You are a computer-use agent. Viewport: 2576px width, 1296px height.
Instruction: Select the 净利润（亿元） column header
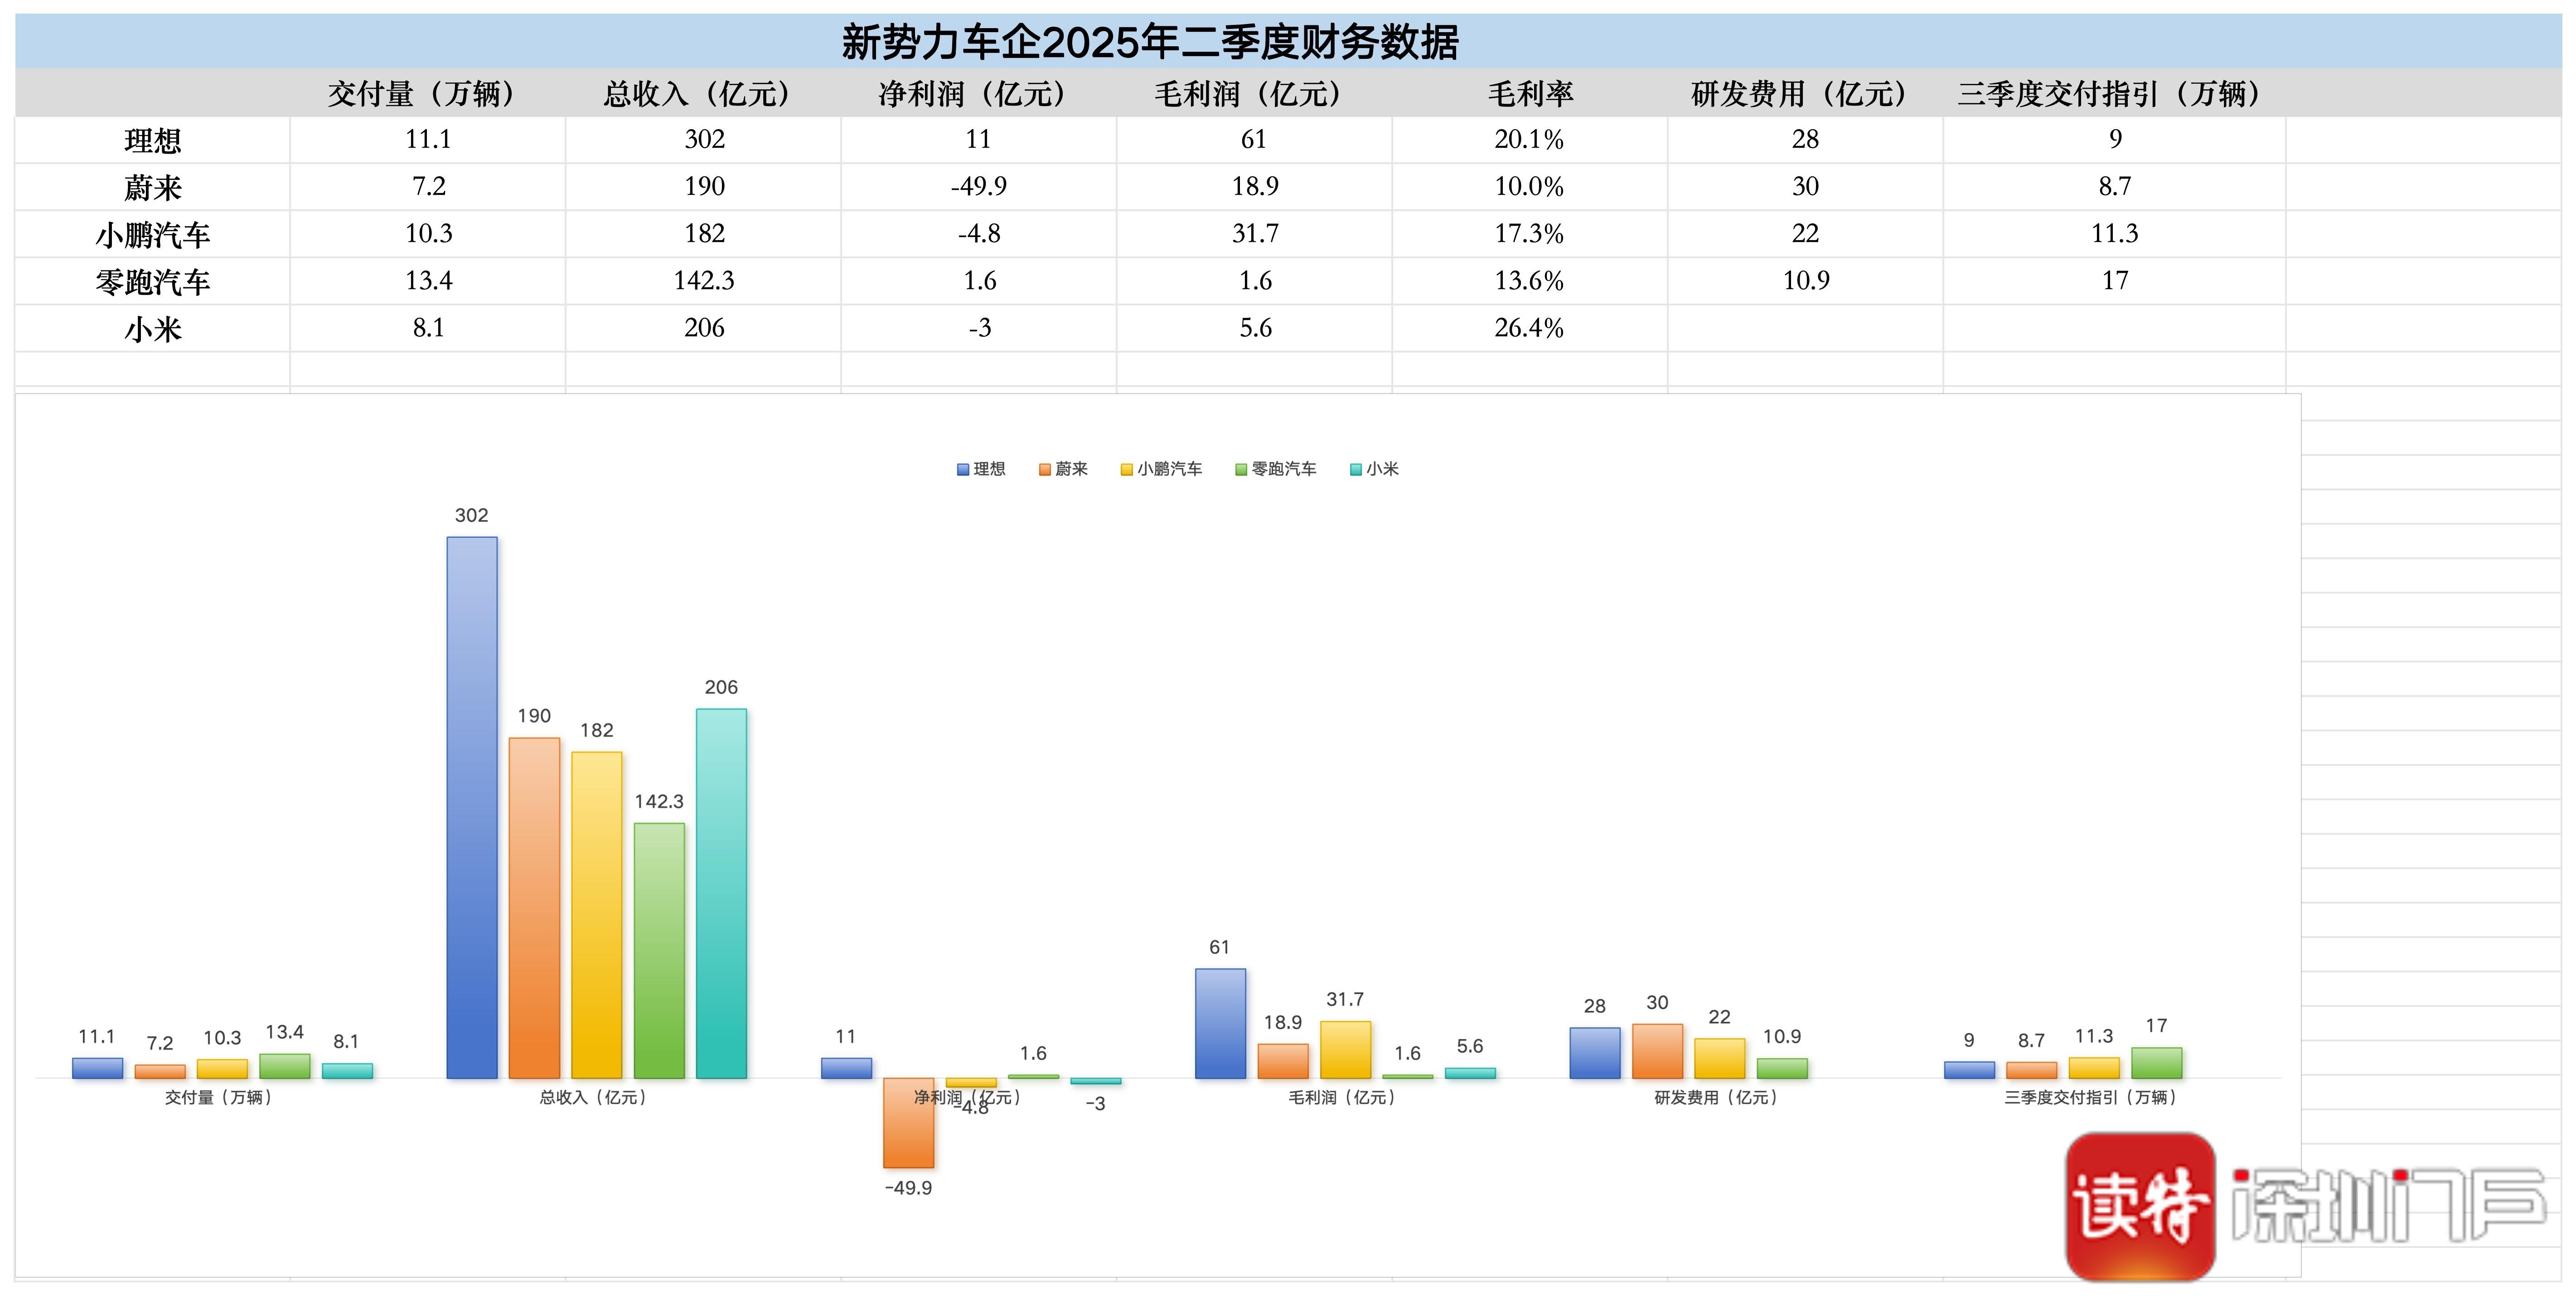click(979, 93)
